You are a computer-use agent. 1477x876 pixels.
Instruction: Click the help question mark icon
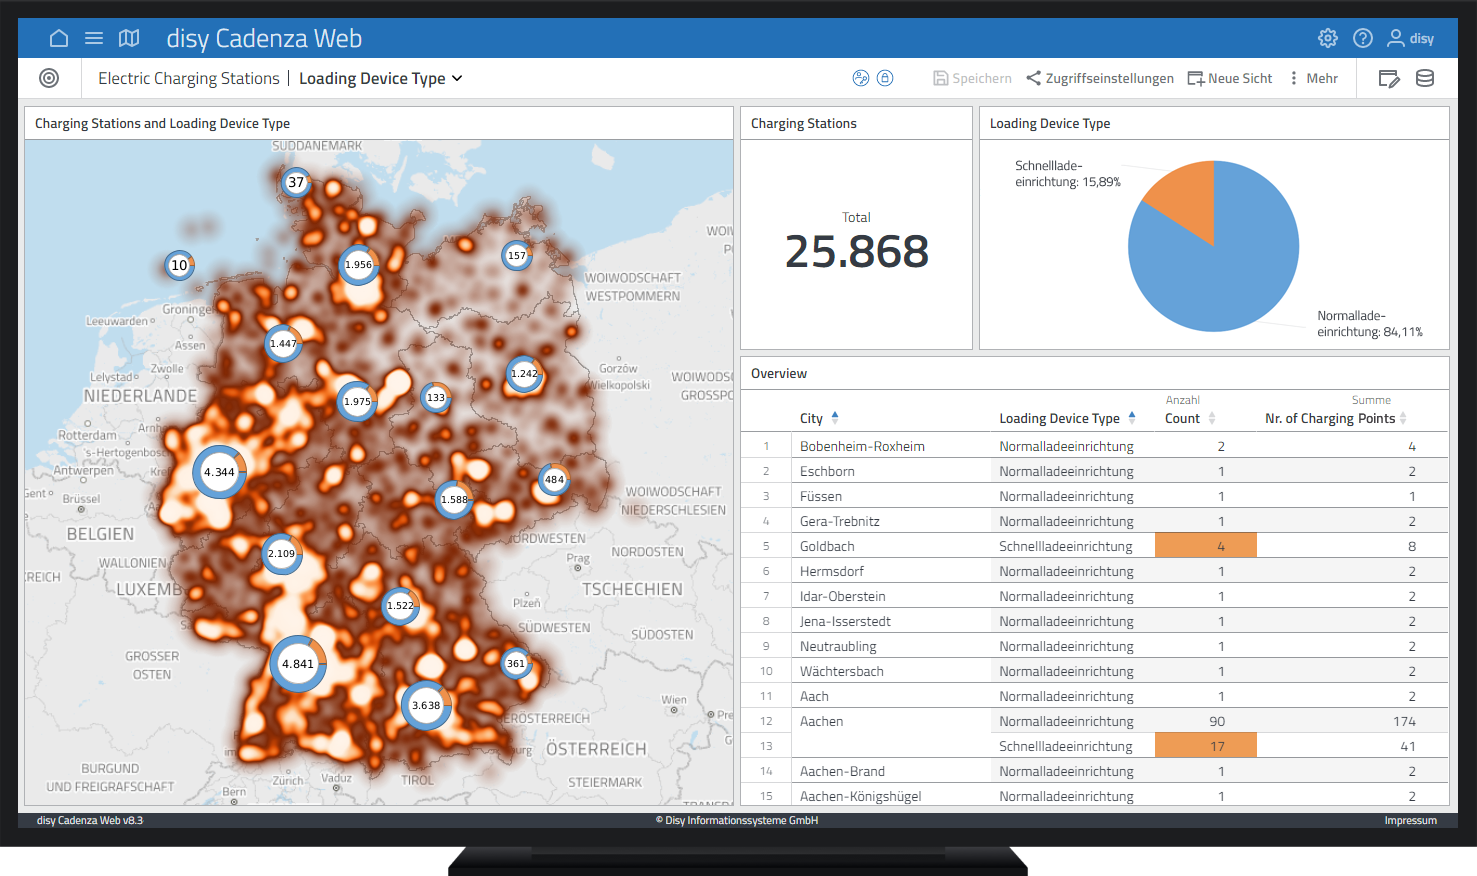tap(1363, 38)
